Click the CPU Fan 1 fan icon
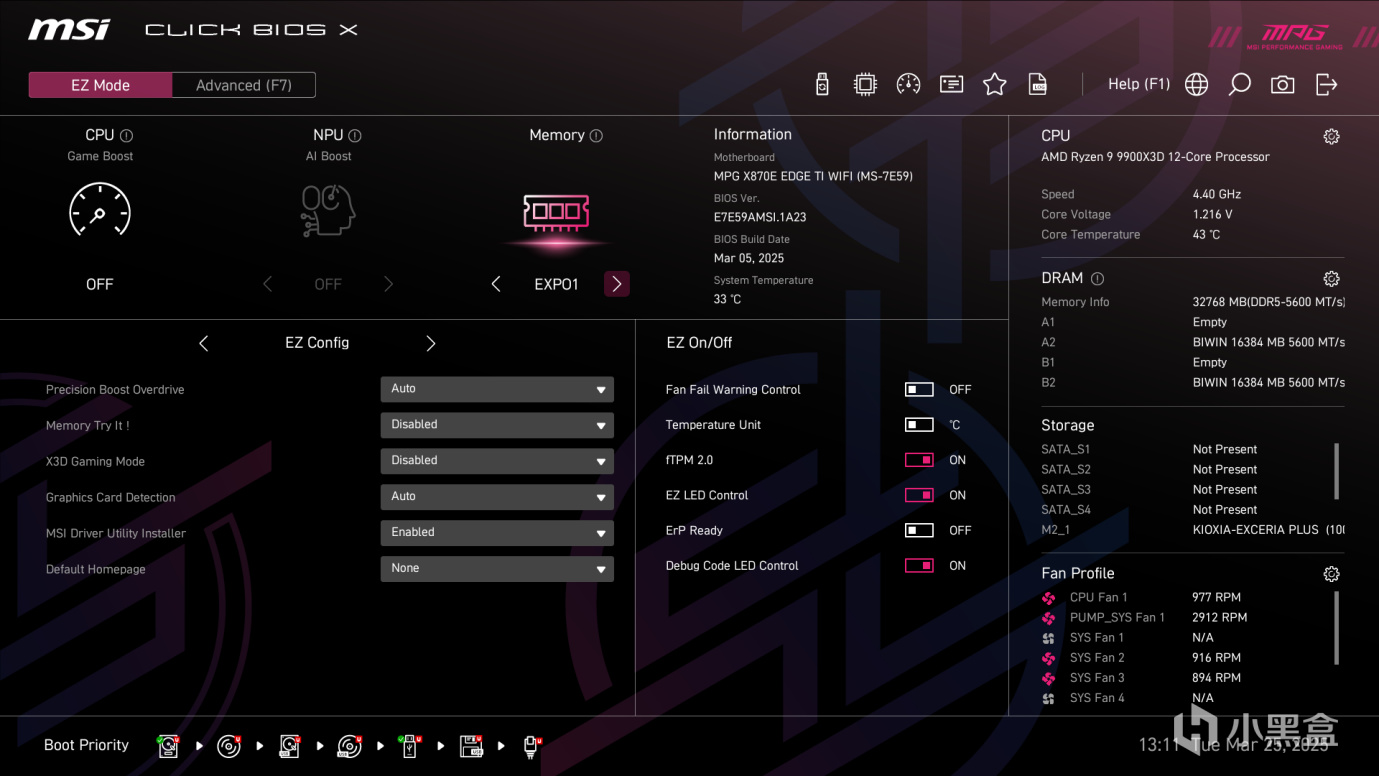This screenshot has height=776, width=1379. point(1048,598)
